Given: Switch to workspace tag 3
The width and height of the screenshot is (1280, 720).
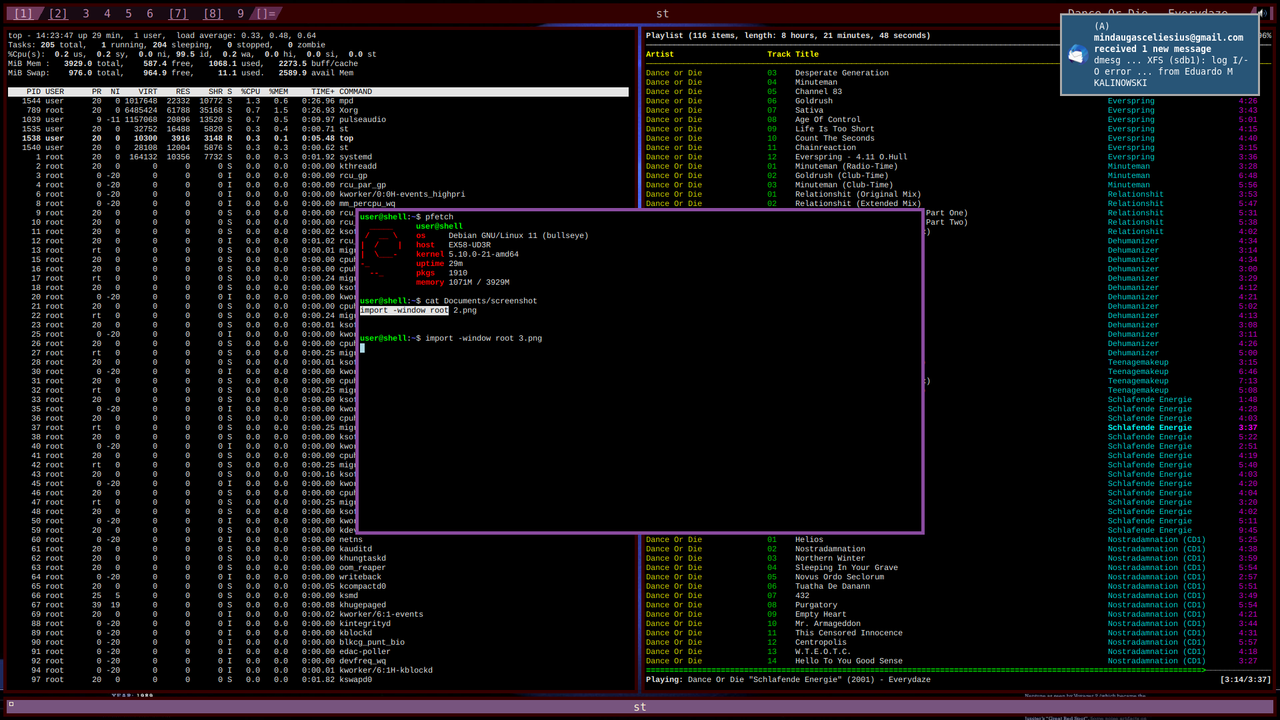Looking at the screenshot, I should (x=86, y=14).
